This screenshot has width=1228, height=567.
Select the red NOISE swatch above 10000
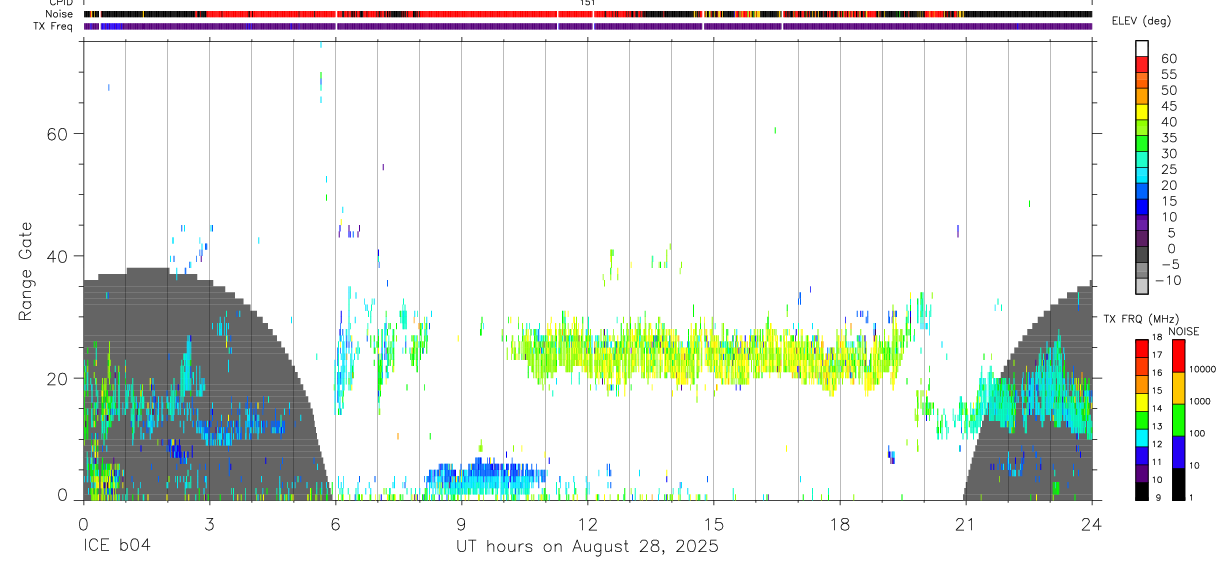1178,354
